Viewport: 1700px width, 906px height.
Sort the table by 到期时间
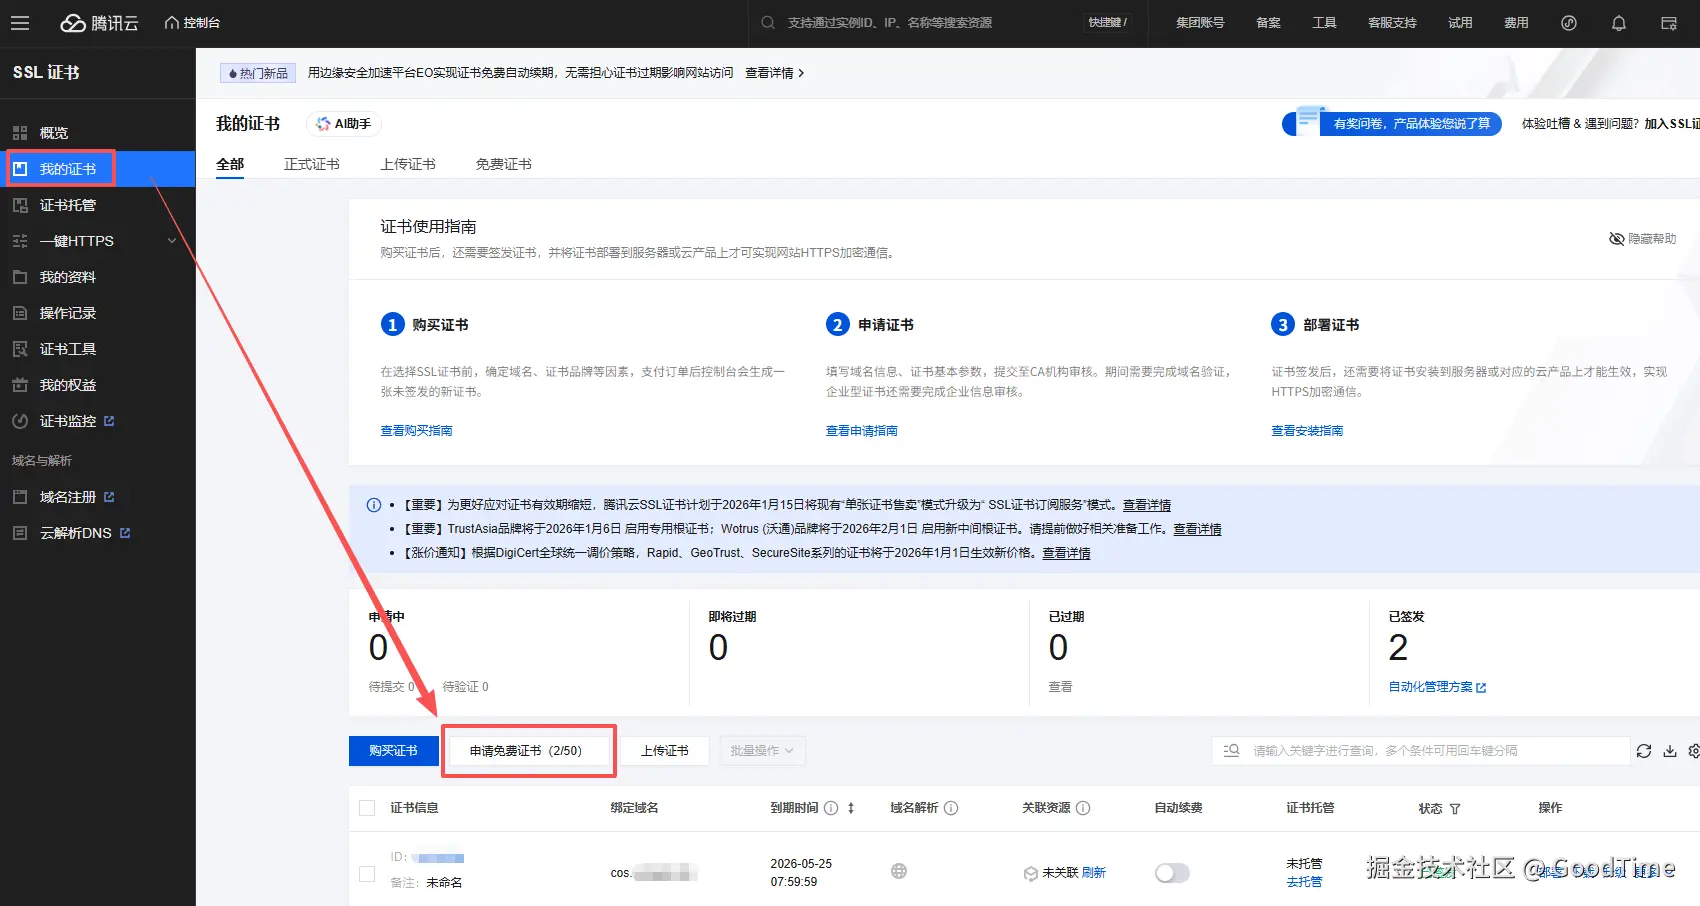tap(851, 808)
